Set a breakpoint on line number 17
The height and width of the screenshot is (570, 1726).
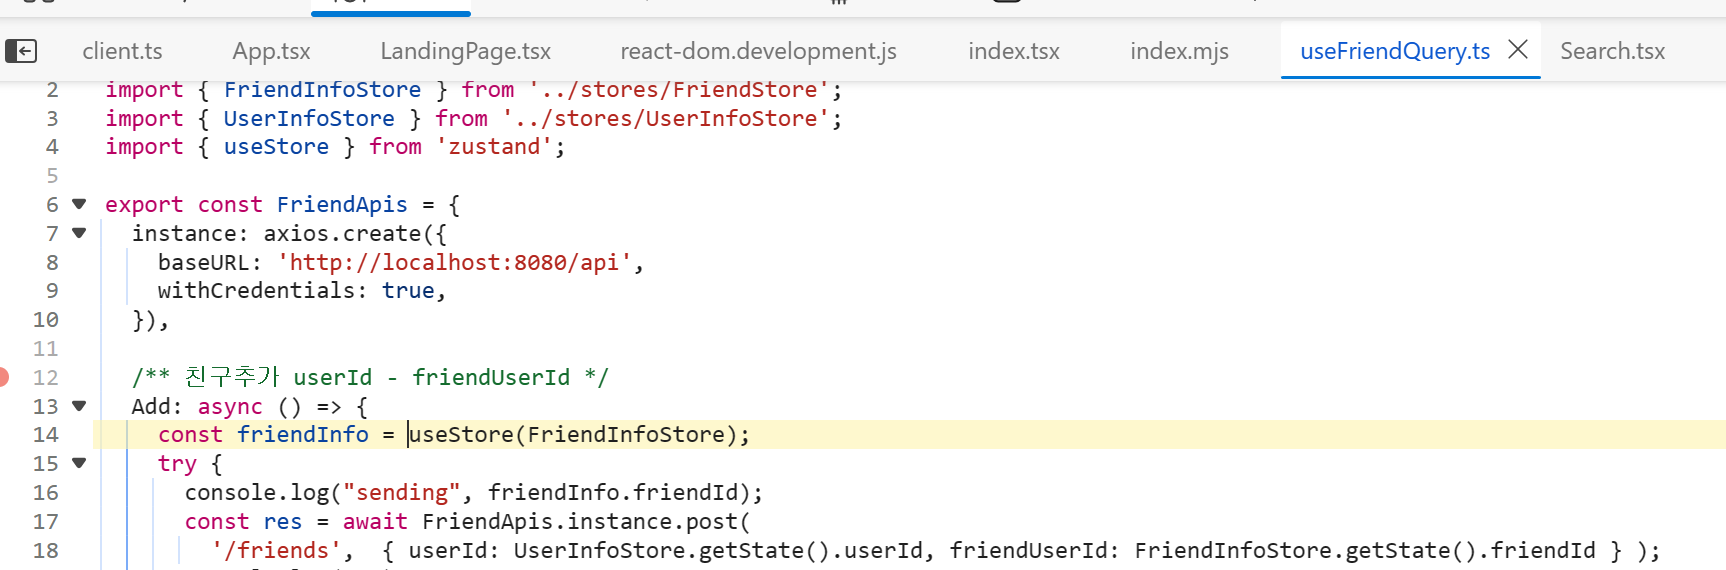[46, 521]
